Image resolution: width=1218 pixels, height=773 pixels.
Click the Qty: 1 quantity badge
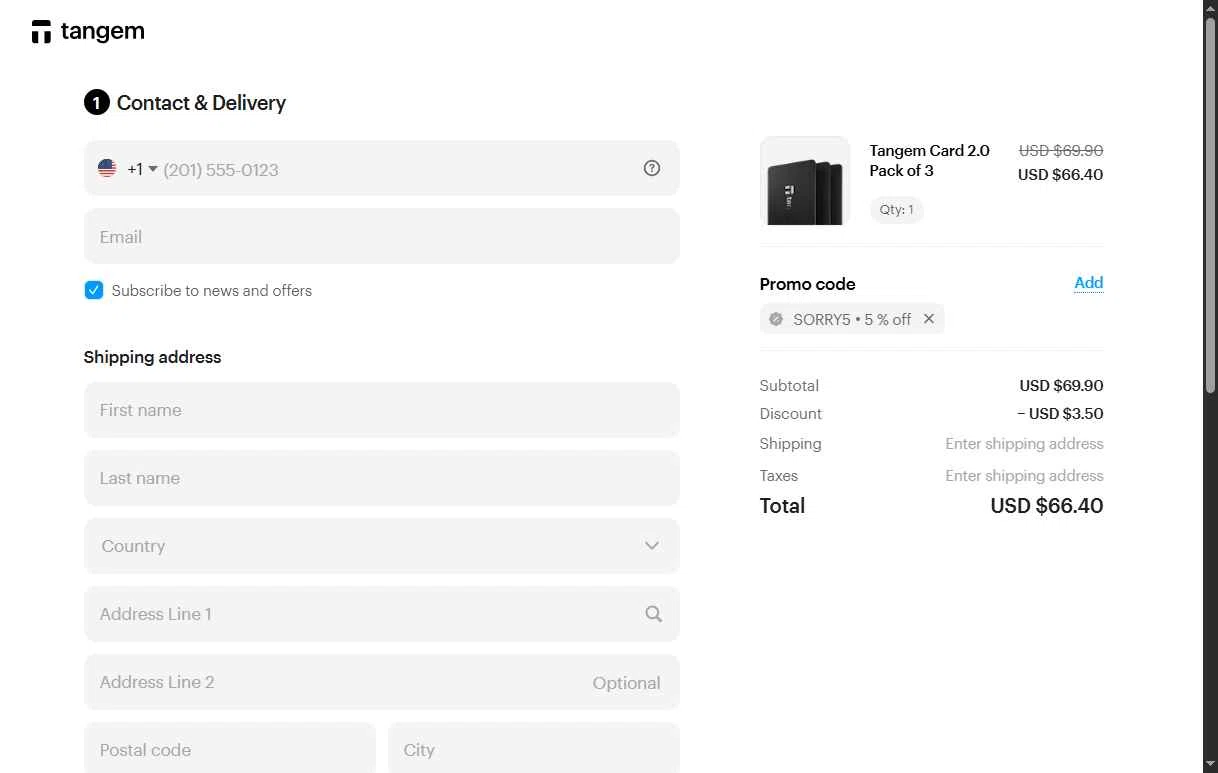pyautogui.click(x=896, y=210)
